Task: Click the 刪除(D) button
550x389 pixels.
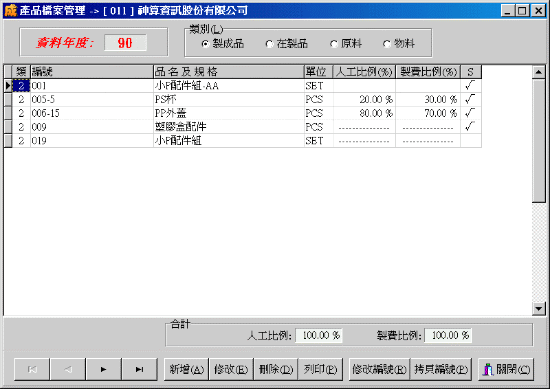Action: click(276, 369)
